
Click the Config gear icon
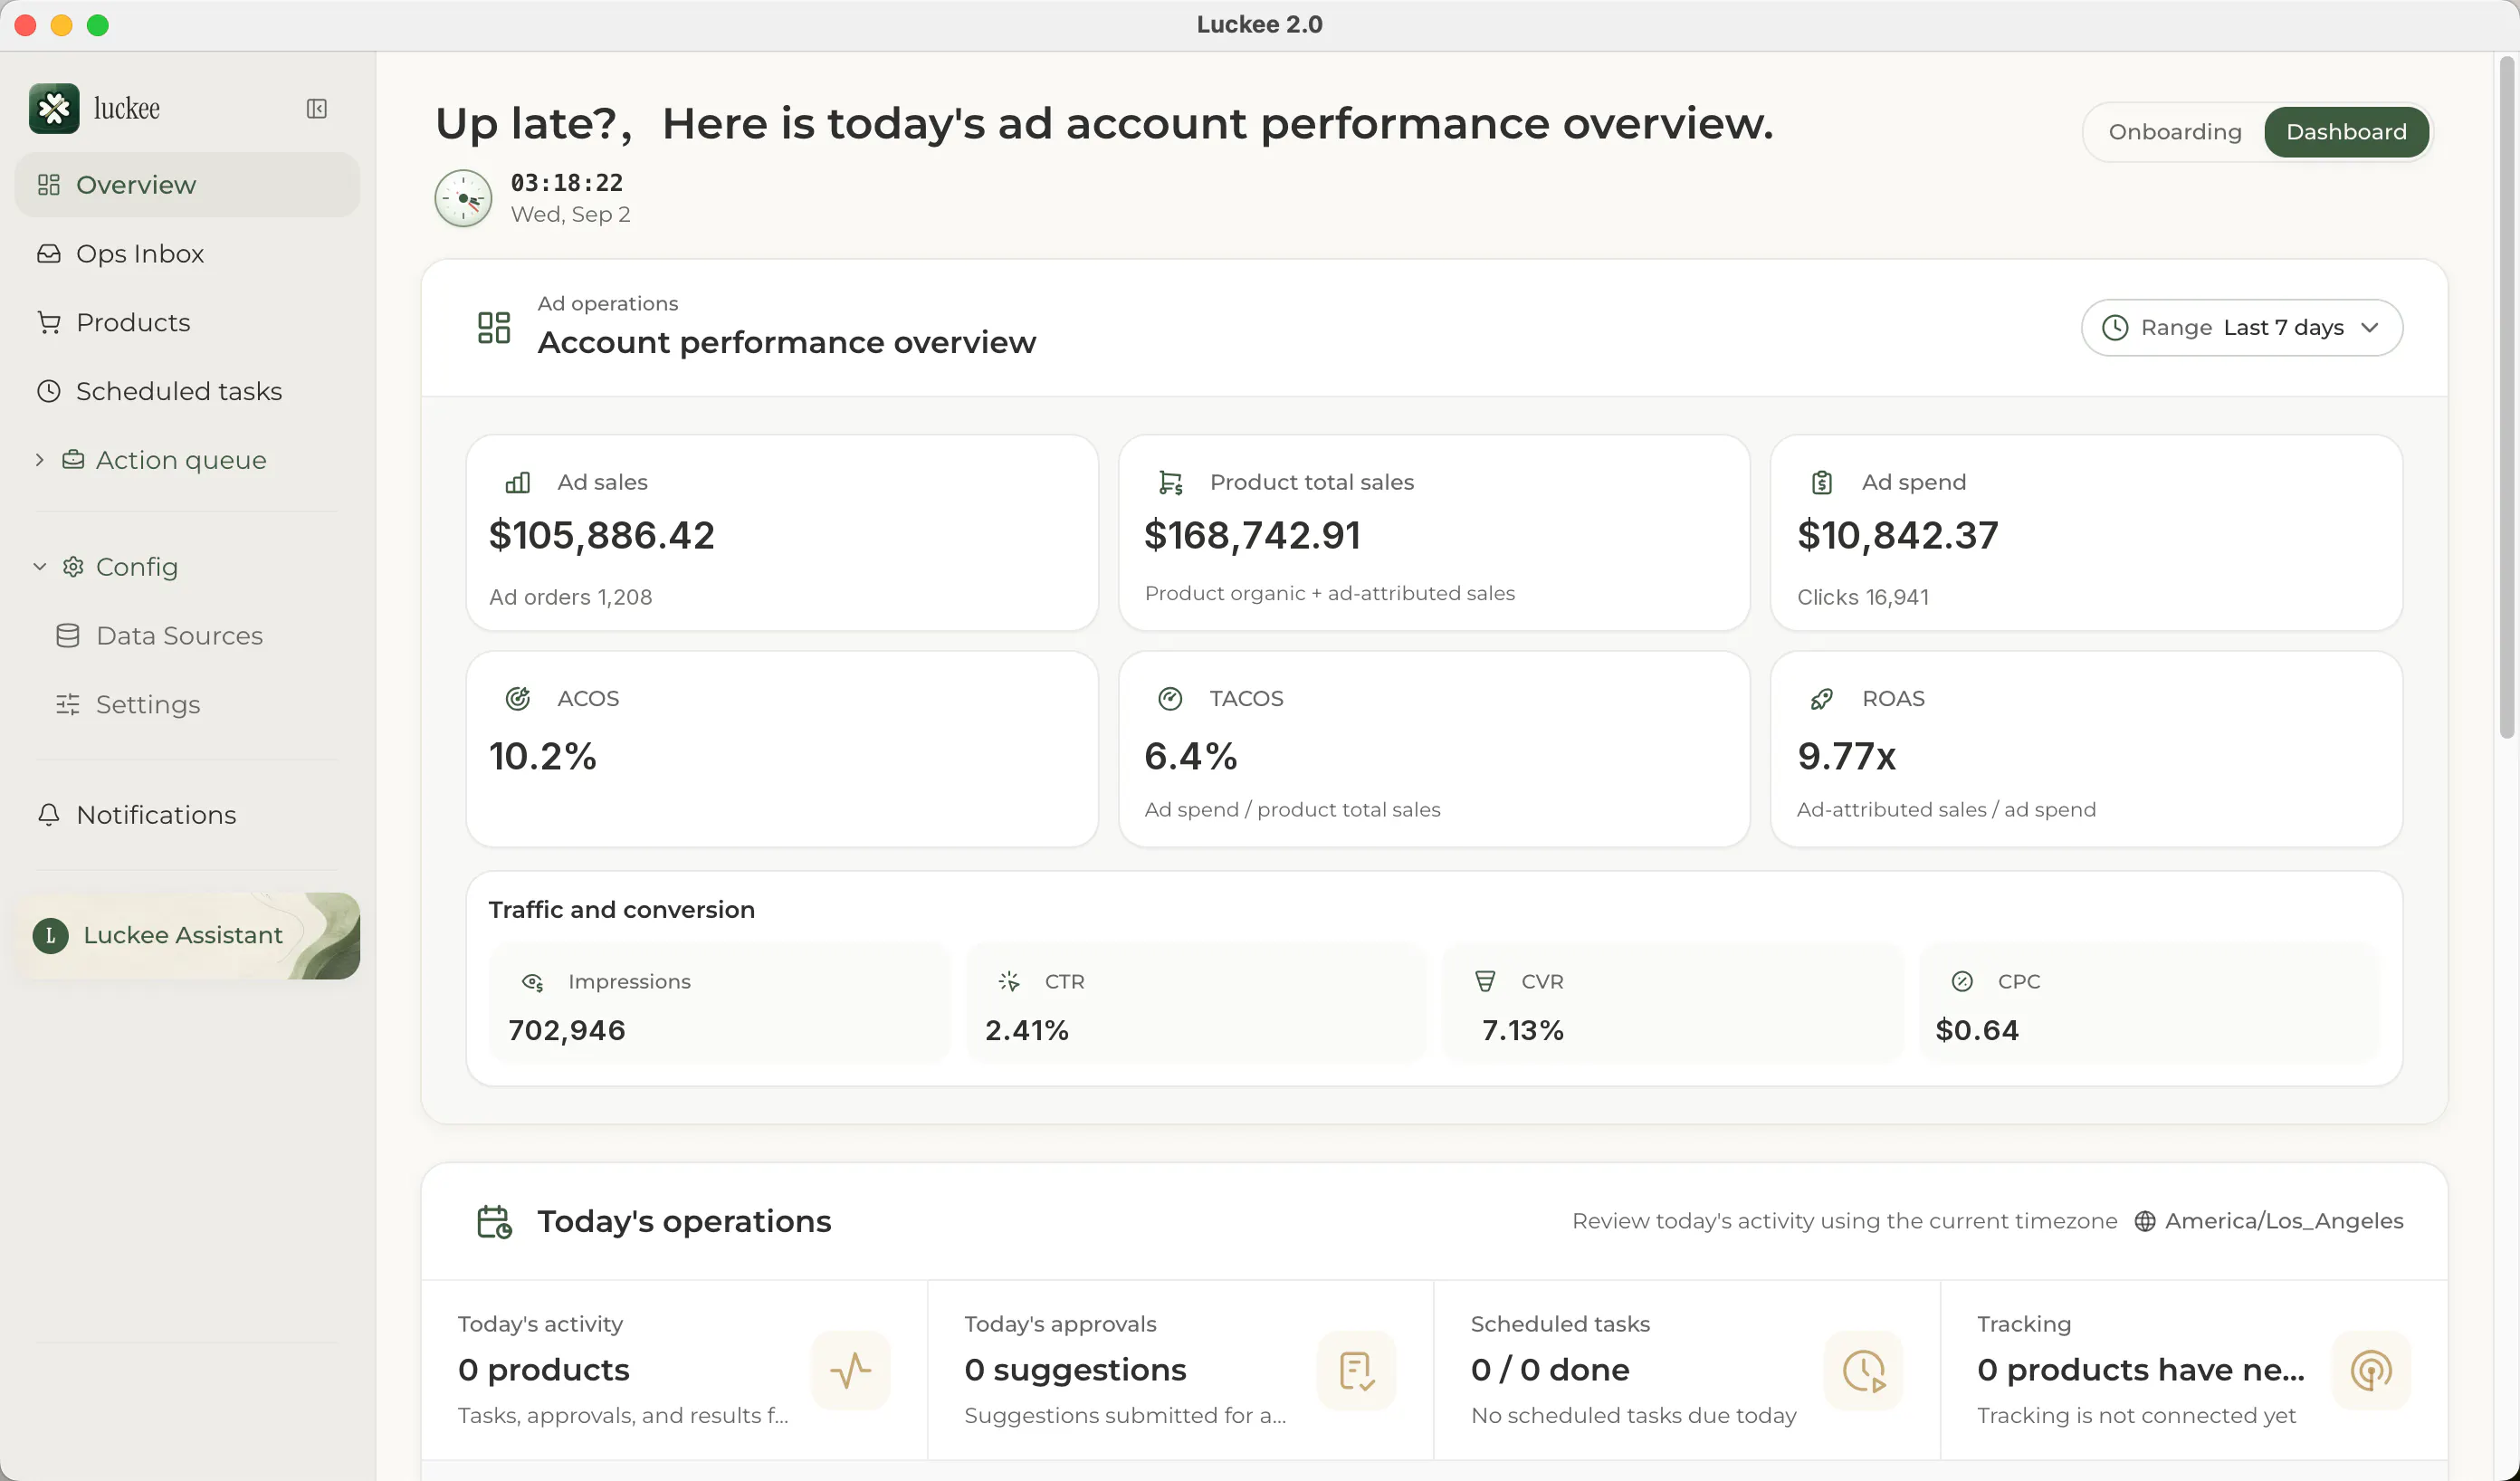click(73, 566)
